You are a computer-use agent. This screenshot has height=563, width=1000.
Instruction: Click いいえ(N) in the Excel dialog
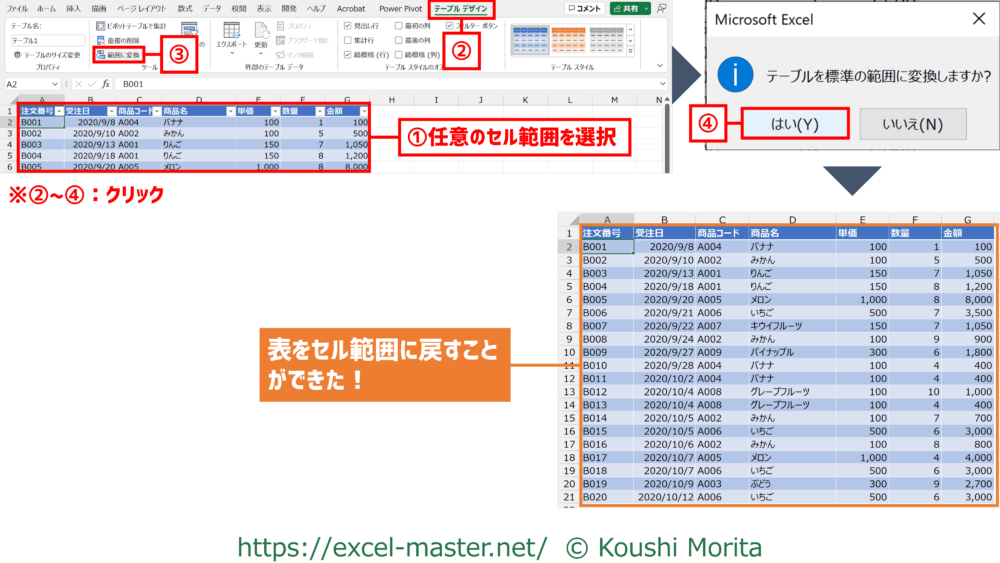[912, 123]
